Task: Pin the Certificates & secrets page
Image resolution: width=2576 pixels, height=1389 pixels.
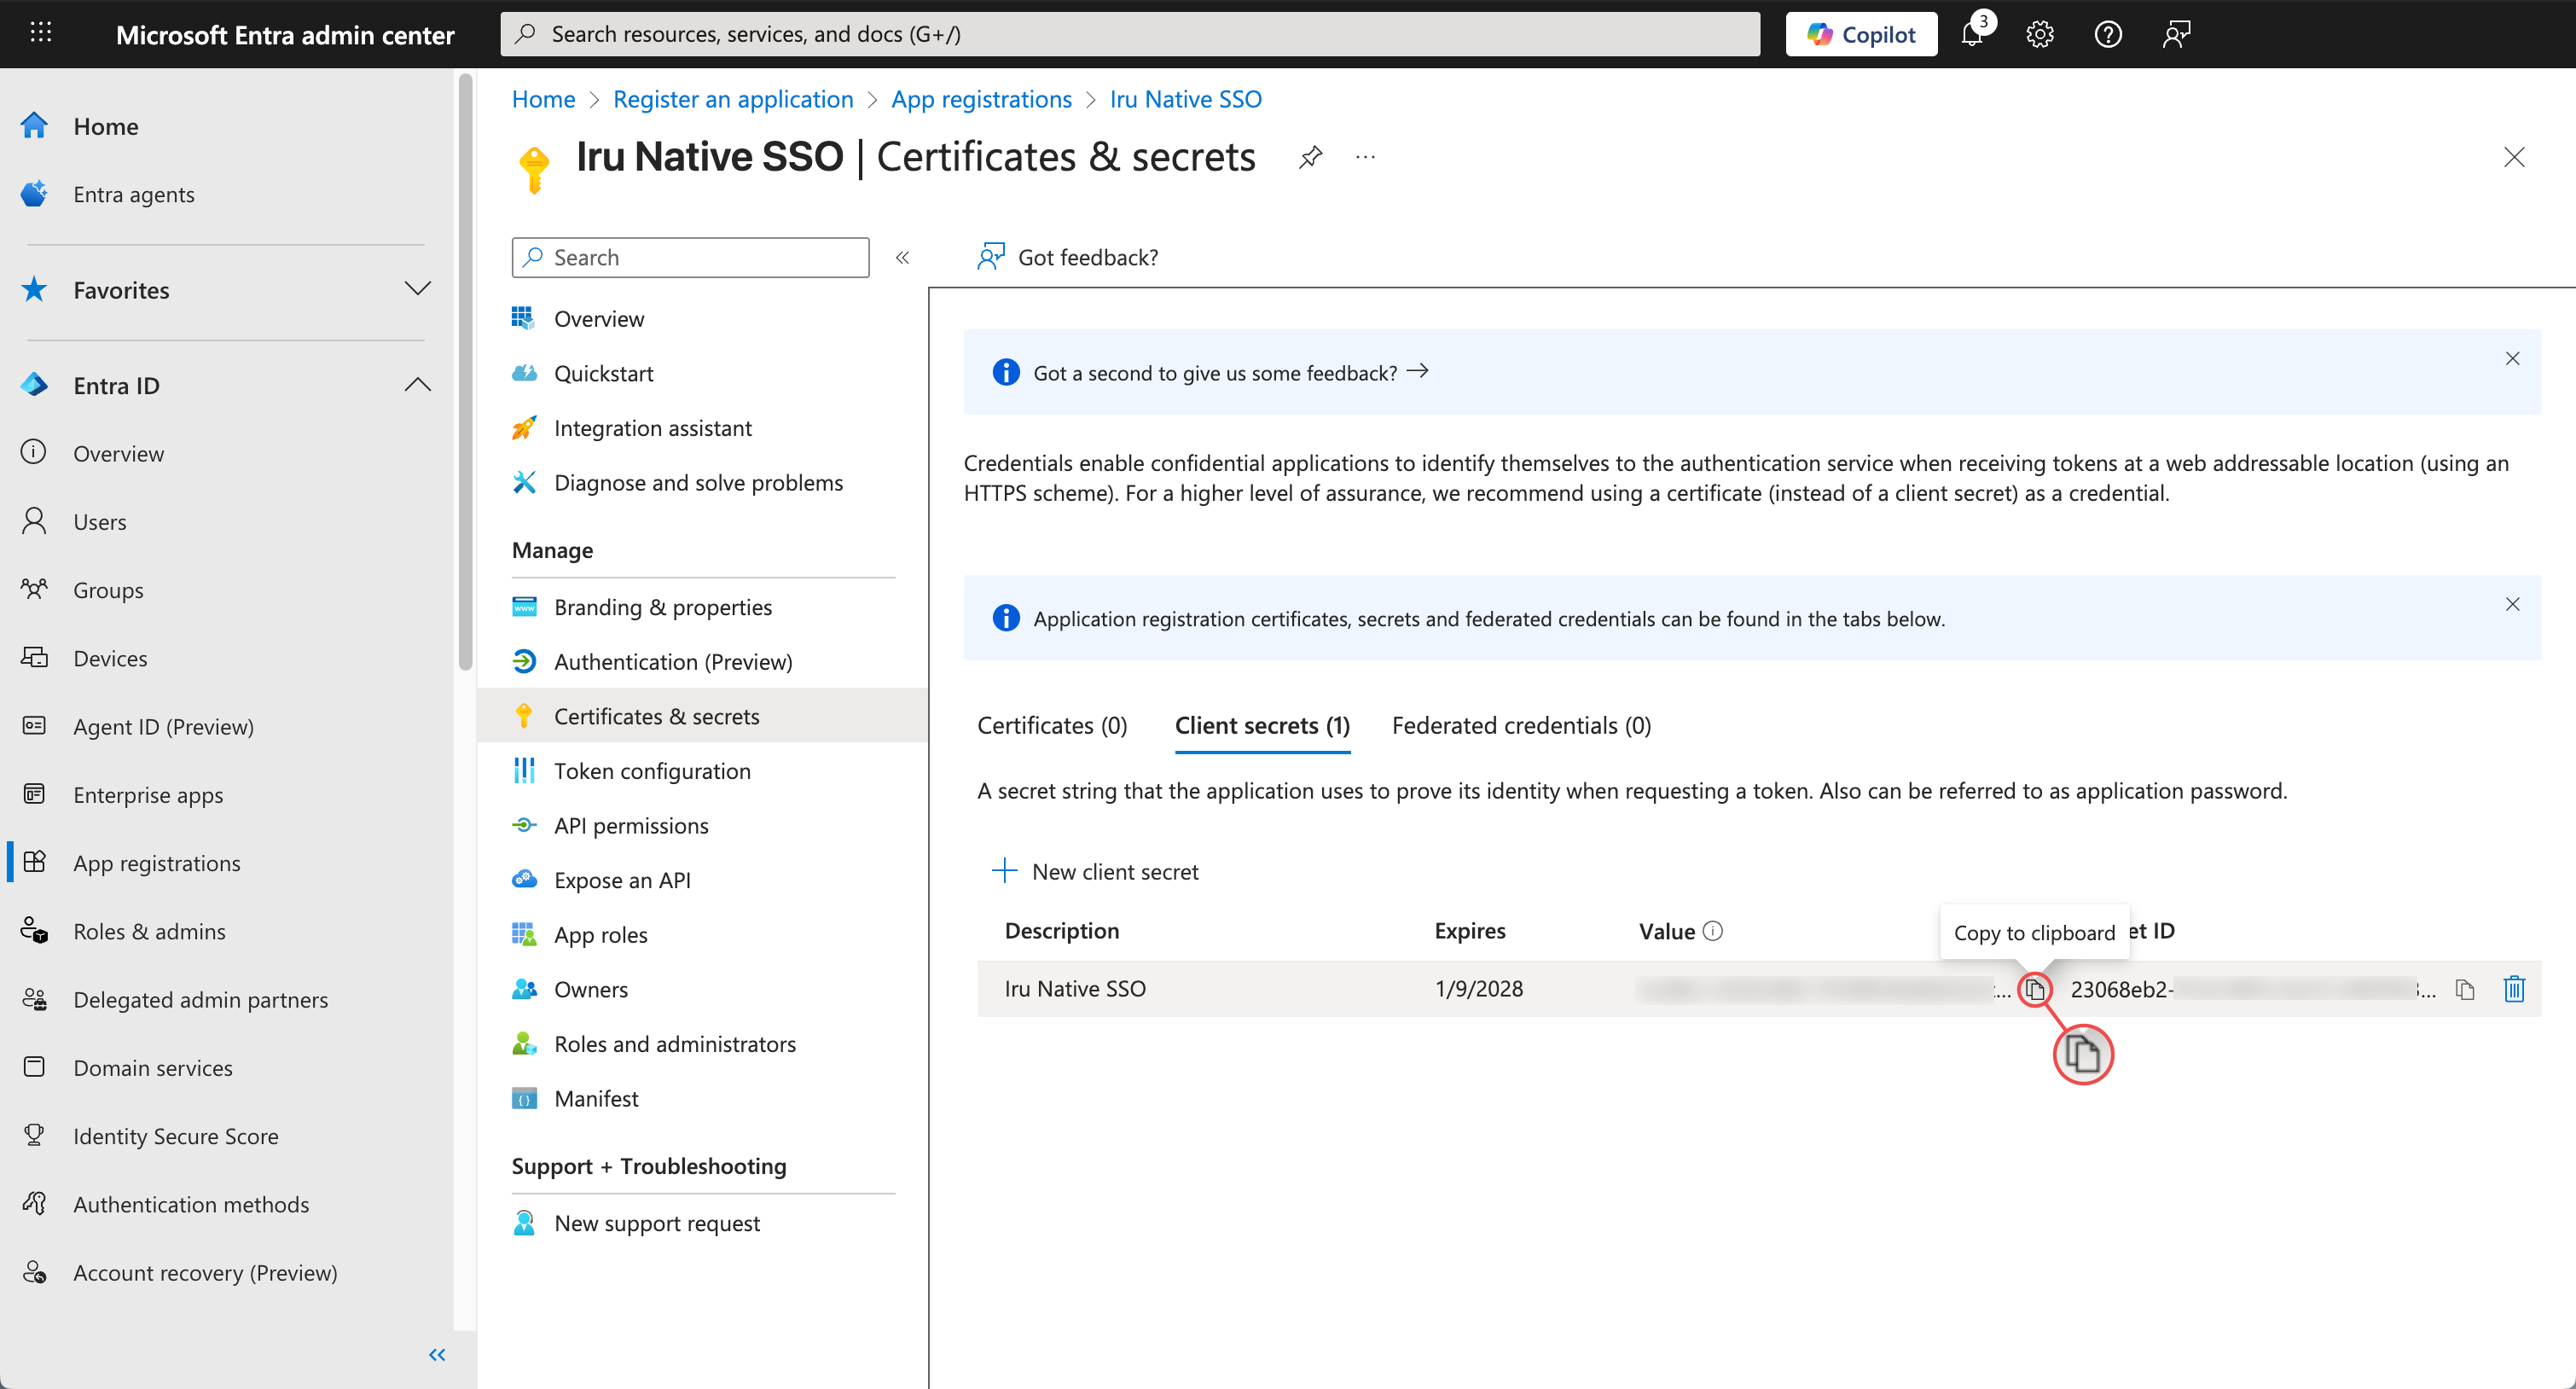Action: 1310,157
